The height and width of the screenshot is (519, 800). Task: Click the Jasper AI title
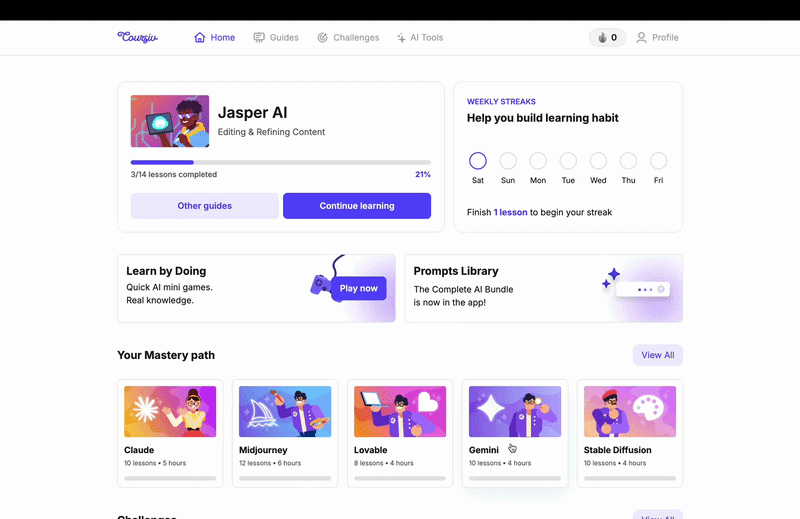pos(253,112)
